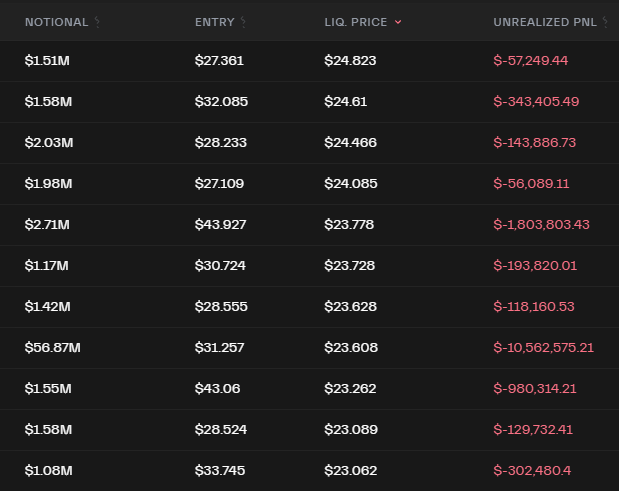Click the $24.823 liquidation price cell
619x491 pixels.
click(x=350, y=60)
